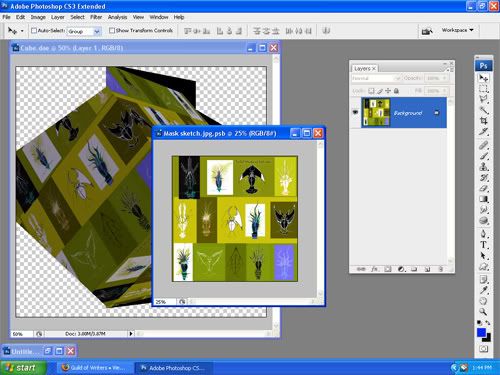Click the Ps logo atop the toolbox
This screenshot has height=375, width=500.
(x=483, y=66)
